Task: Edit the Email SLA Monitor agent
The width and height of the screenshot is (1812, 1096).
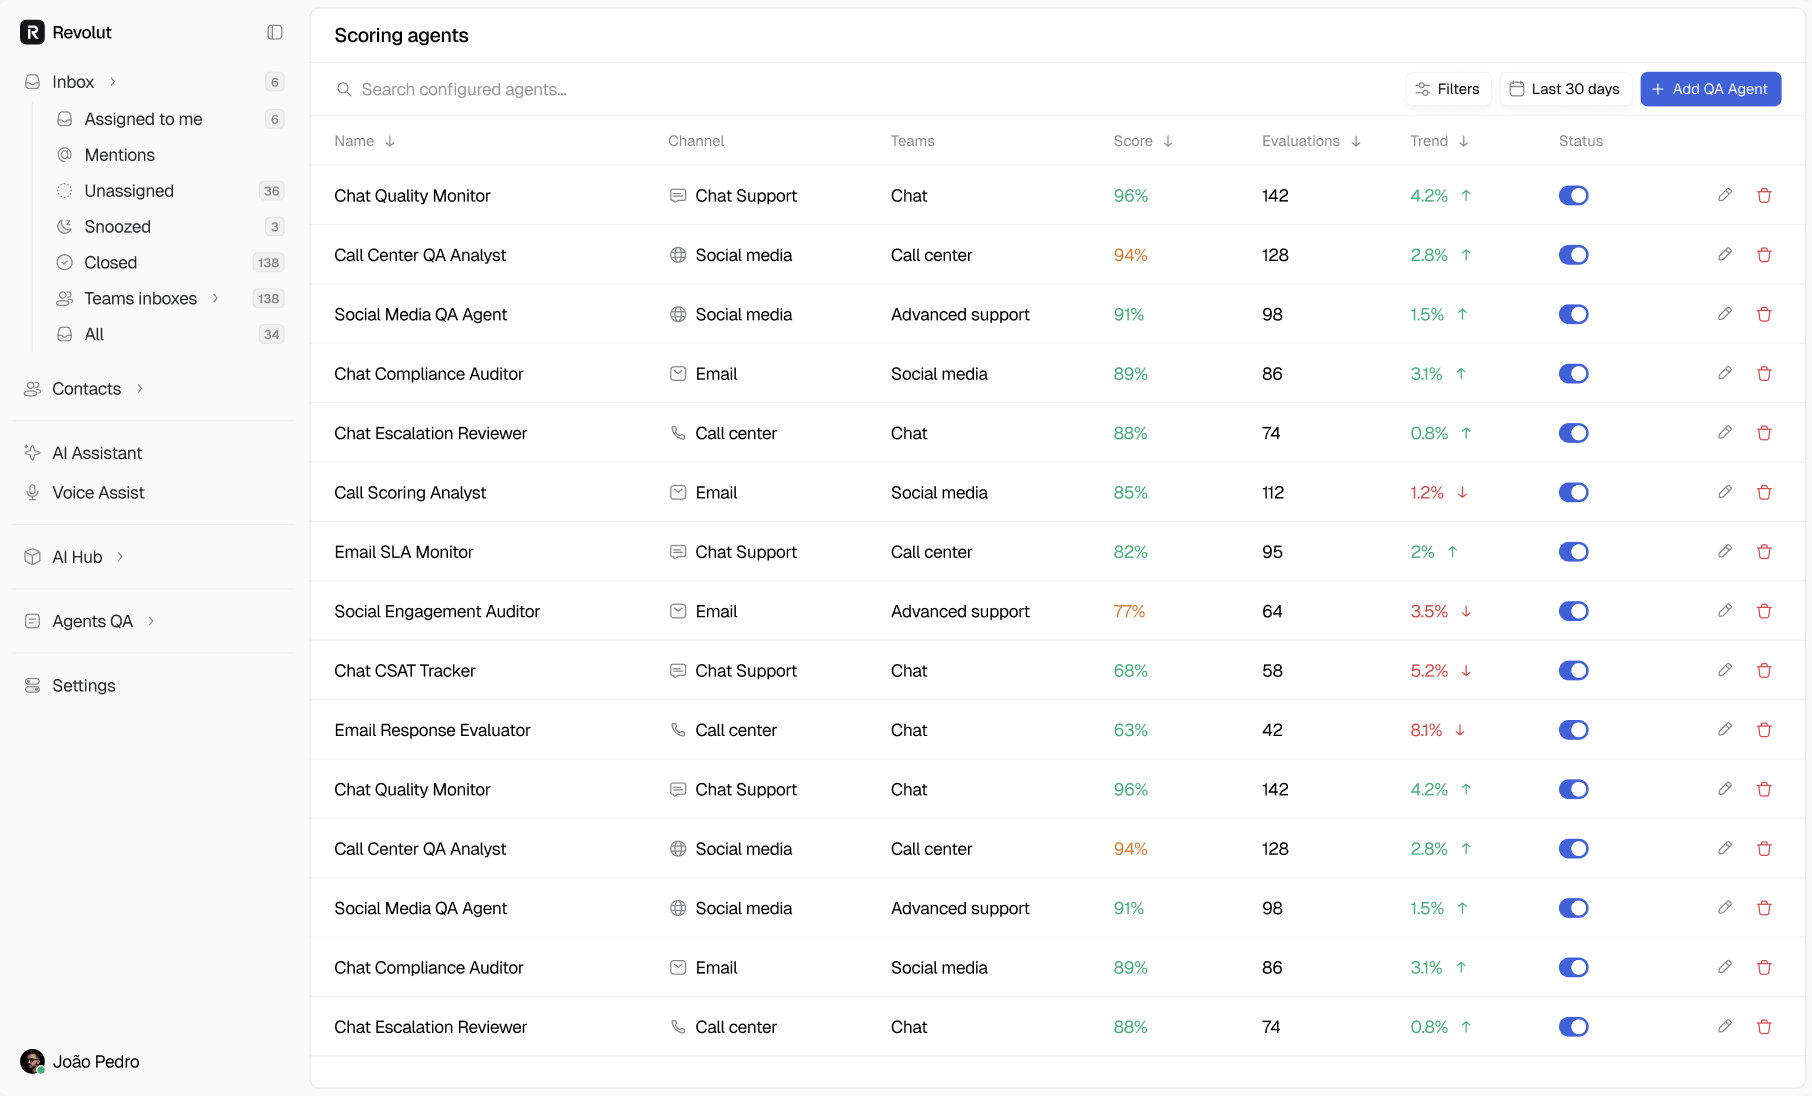Action: click(1725, 552)
